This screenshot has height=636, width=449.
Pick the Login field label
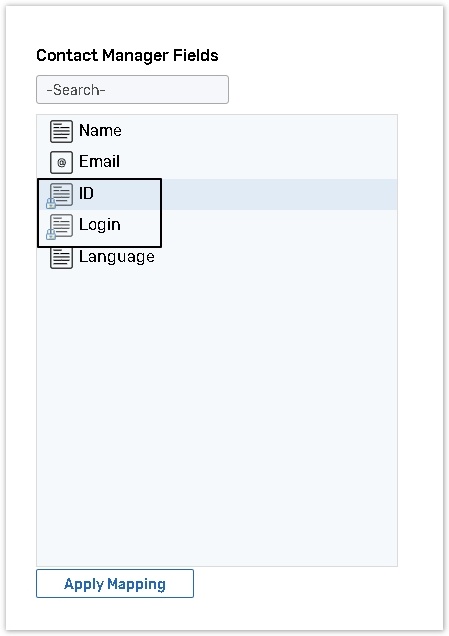coord(100,225)
